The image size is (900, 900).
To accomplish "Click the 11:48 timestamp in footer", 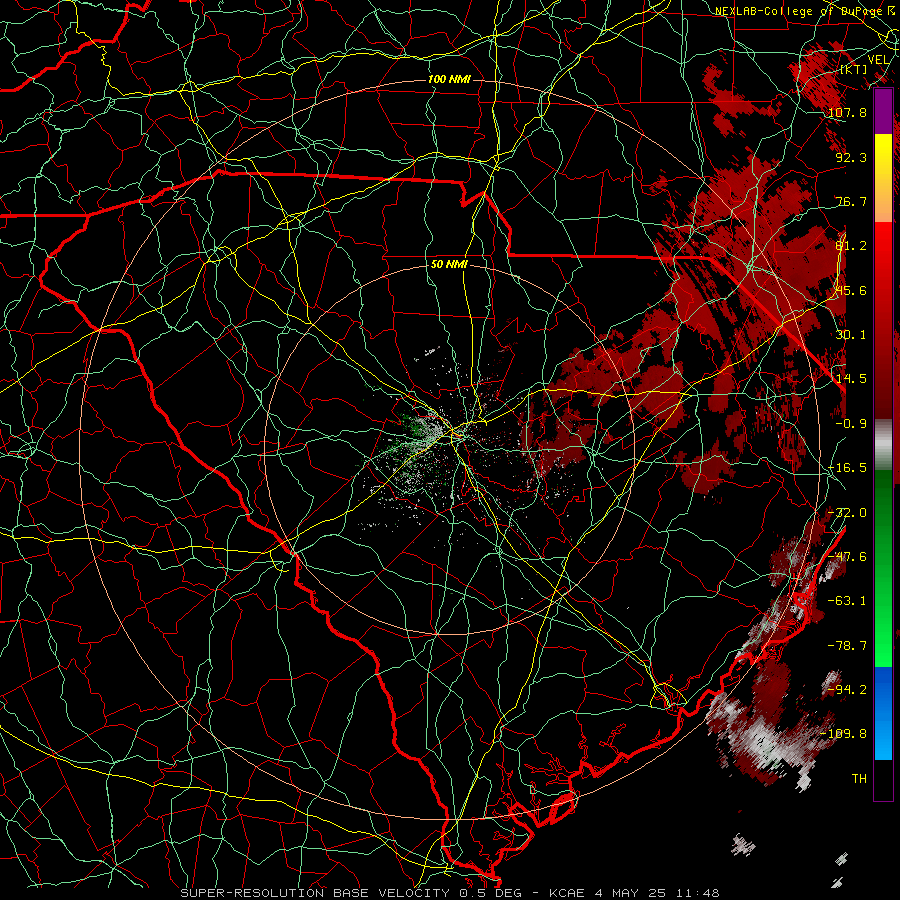I will (x=698, y=893).
